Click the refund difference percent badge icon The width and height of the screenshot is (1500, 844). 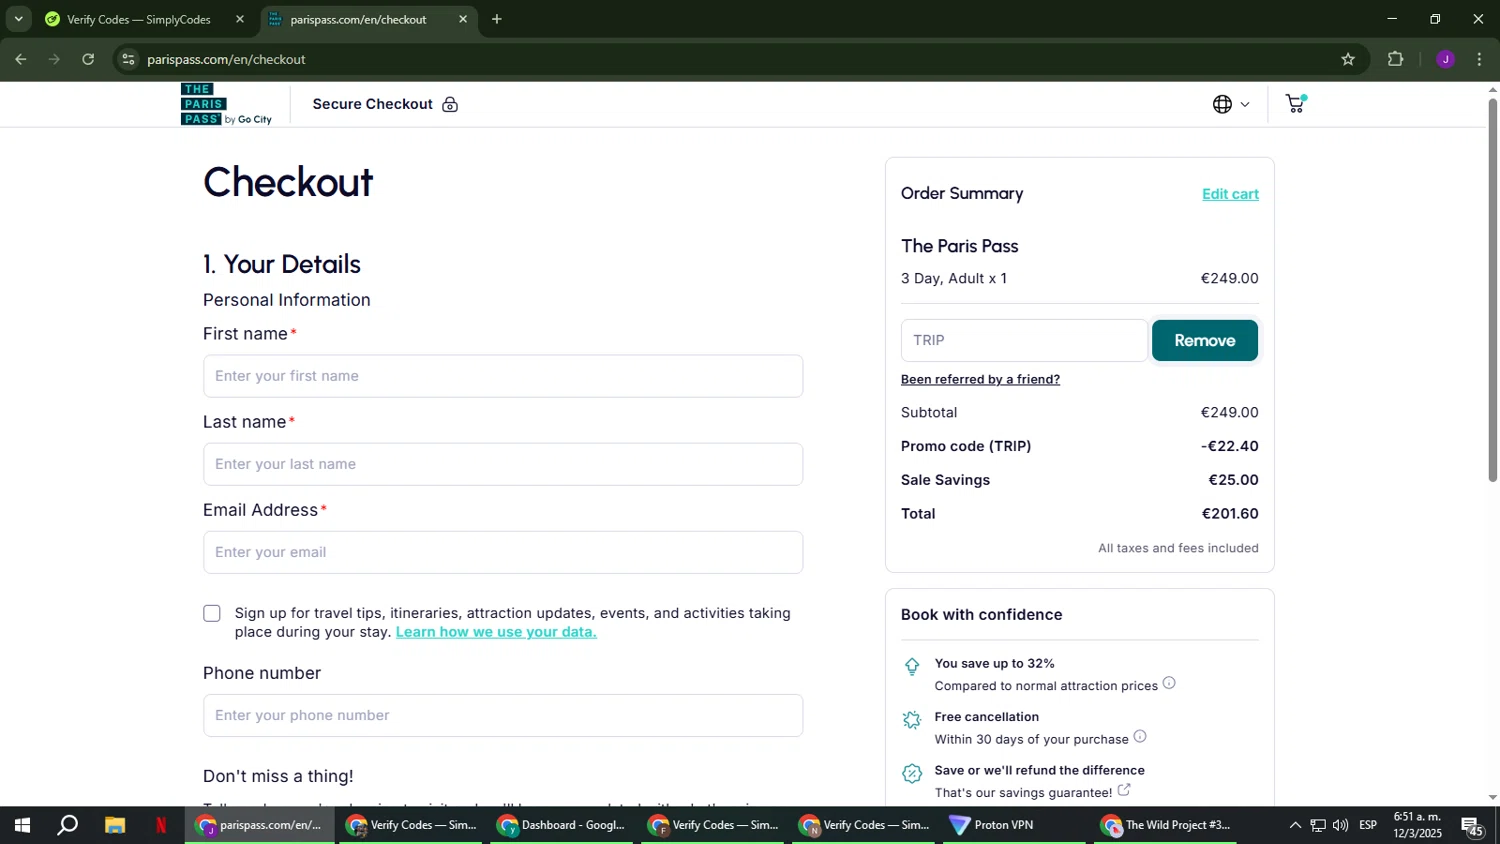912,773
